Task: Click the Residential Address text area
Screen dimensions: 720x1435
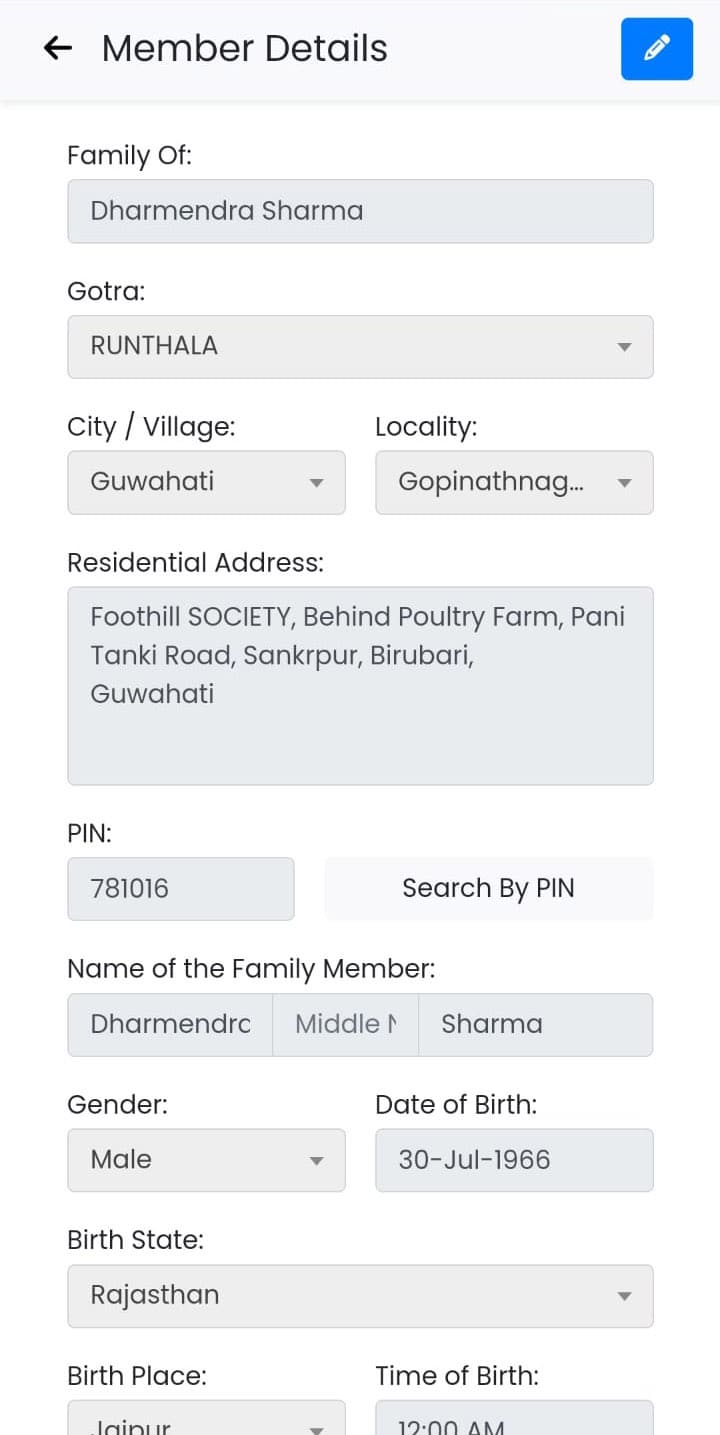Action: click(x=360, y=686)
